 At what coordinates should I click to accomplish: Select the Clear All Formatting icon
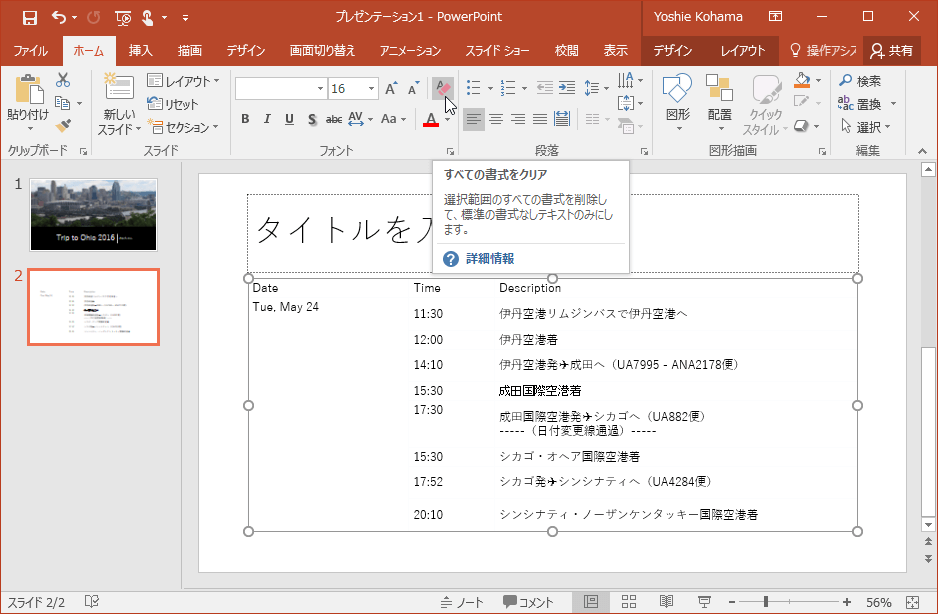pyautogui.click(x=442, y=88)
